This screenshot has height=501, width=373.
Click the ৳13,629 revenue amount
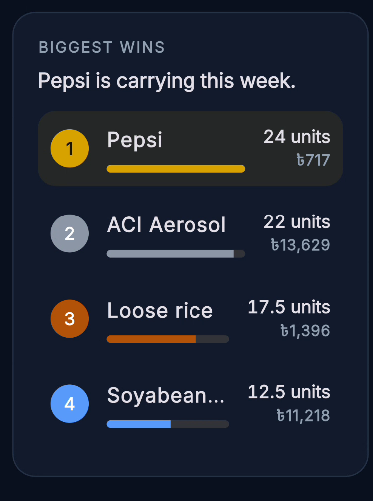[x=300, y=245]
